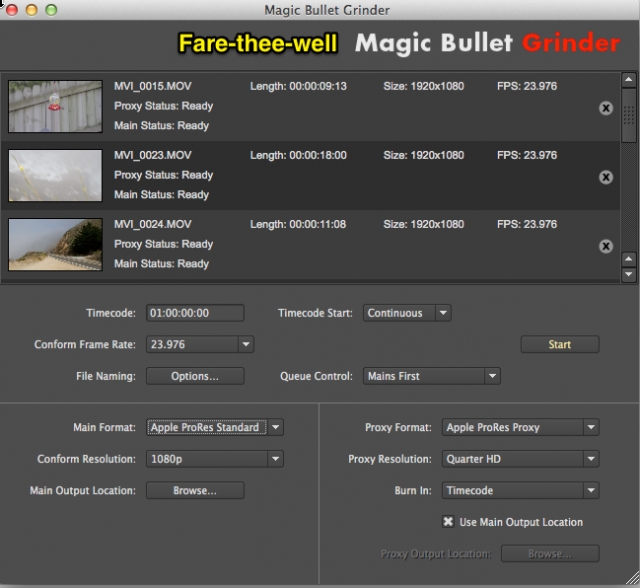Uncheck Use Main Output Location
Image resolution: width=640 pixels, height=588 pixels.
pos(448,521)
